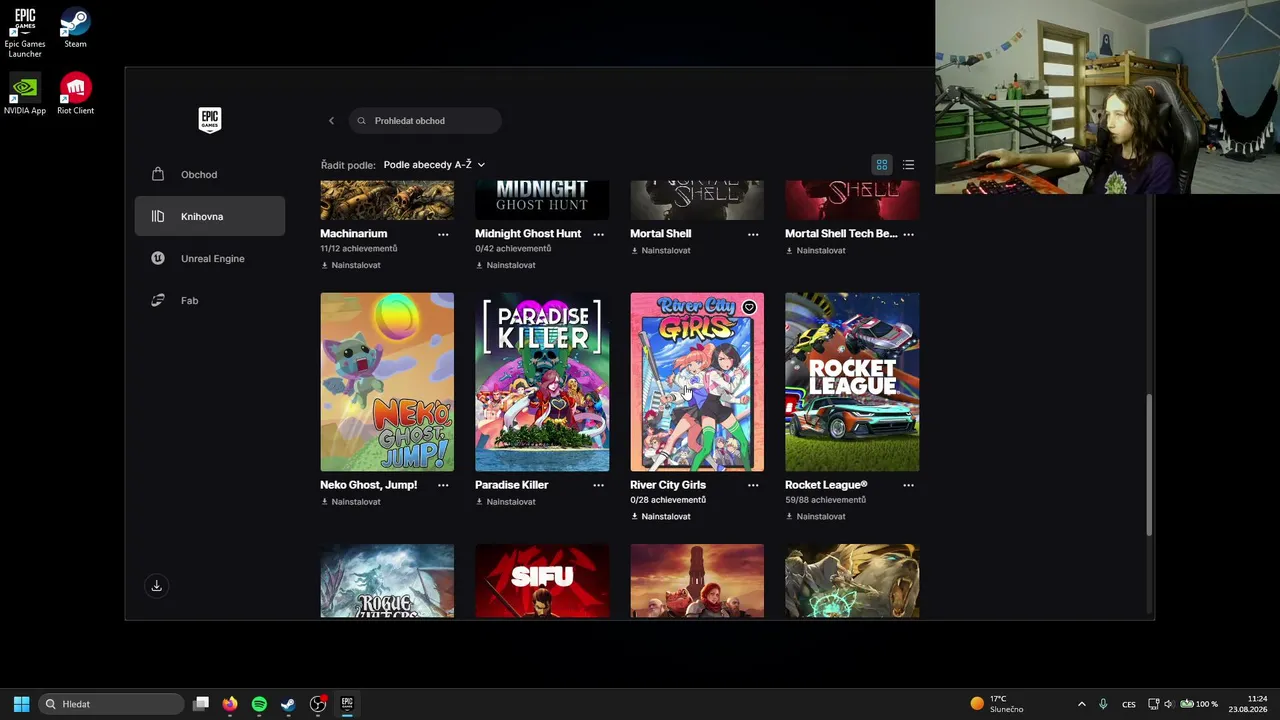Select the Midnight Ghost Hunt cover art
The height and width of the screenshot is (720, 1280).
tap(542, 200)
